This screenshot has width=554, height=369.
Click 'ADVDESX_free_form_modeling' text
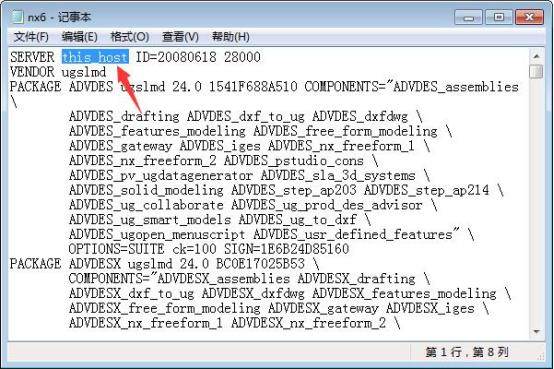pyautogui.click(x=165, y=309)
